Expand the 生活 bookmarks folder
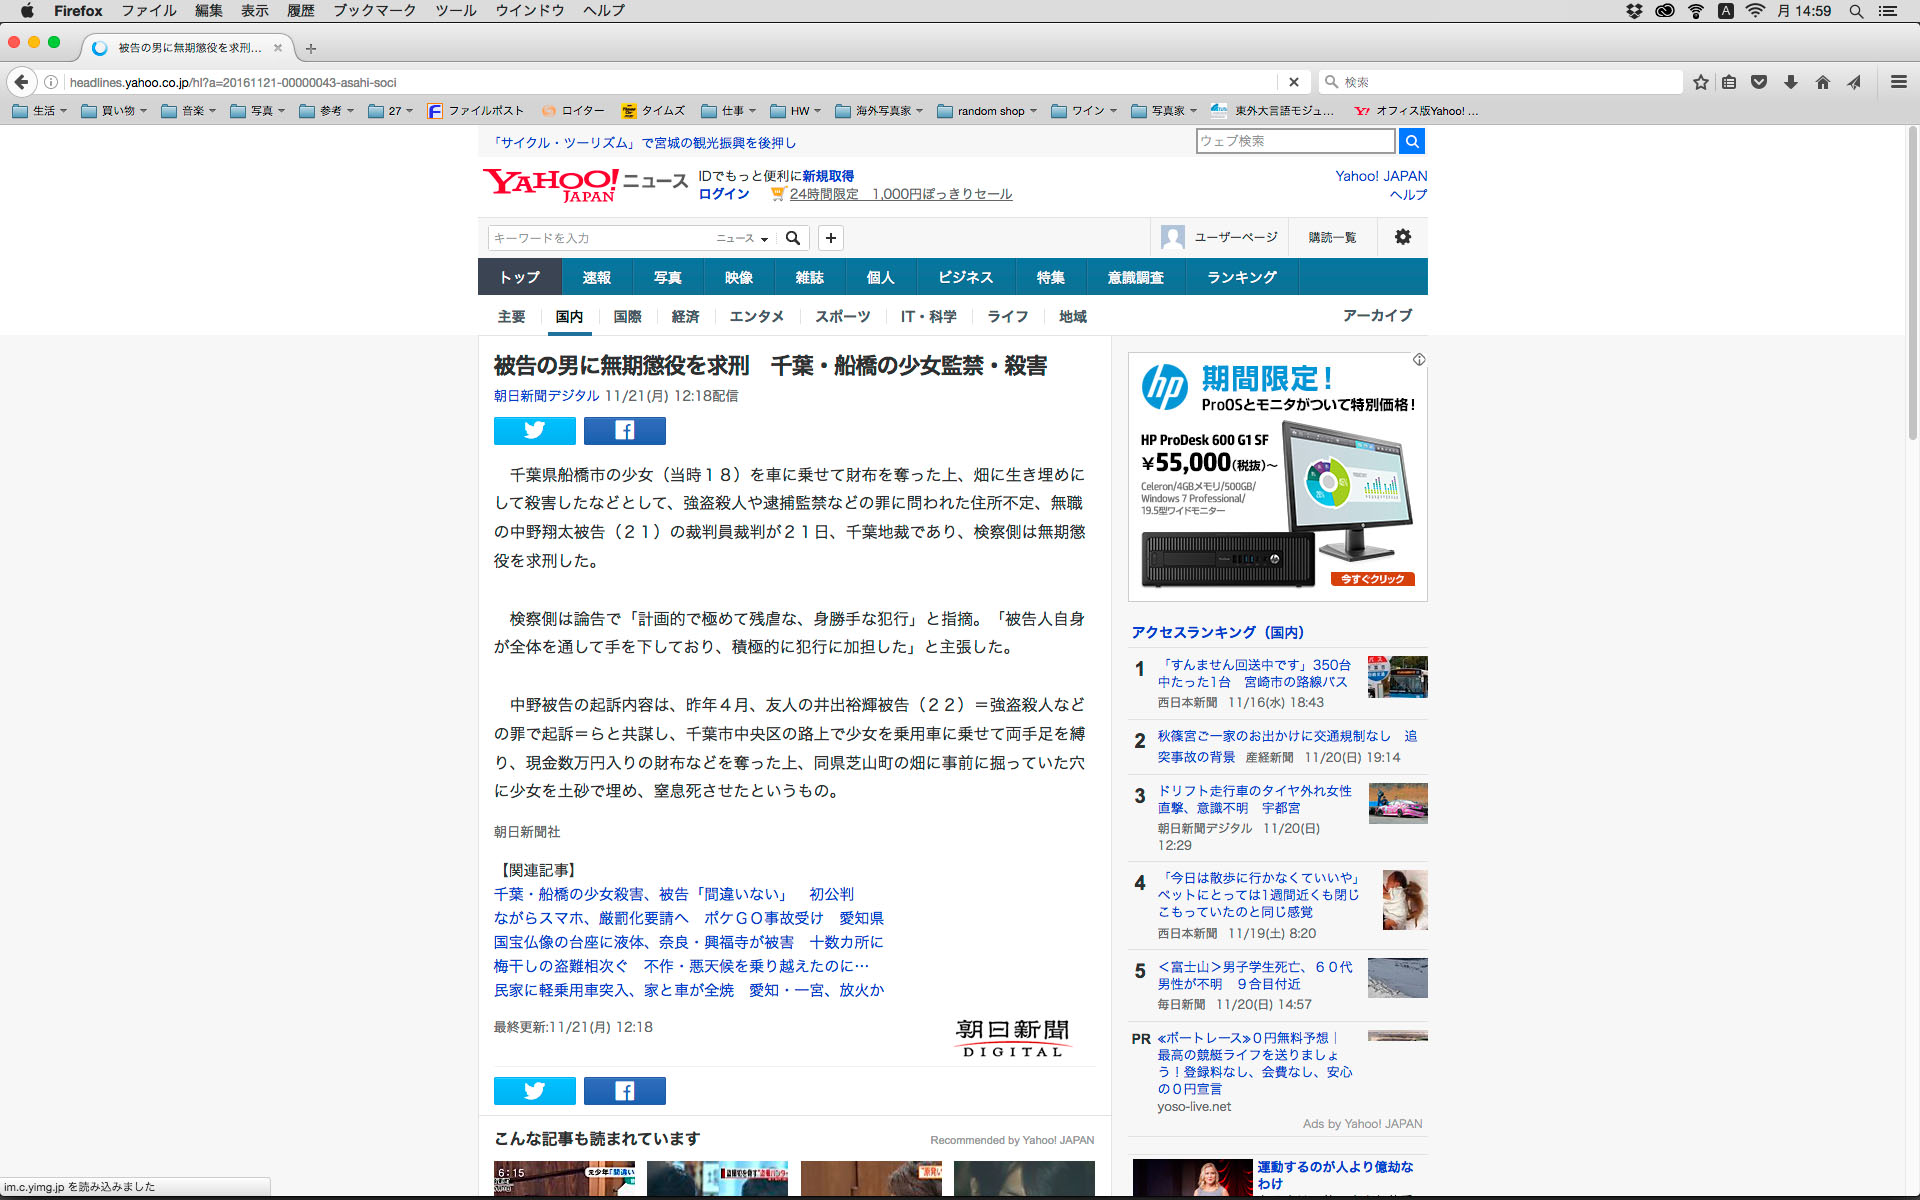Image resolution: width=1920 pixels, height=1200 pixels. [40, 111]
